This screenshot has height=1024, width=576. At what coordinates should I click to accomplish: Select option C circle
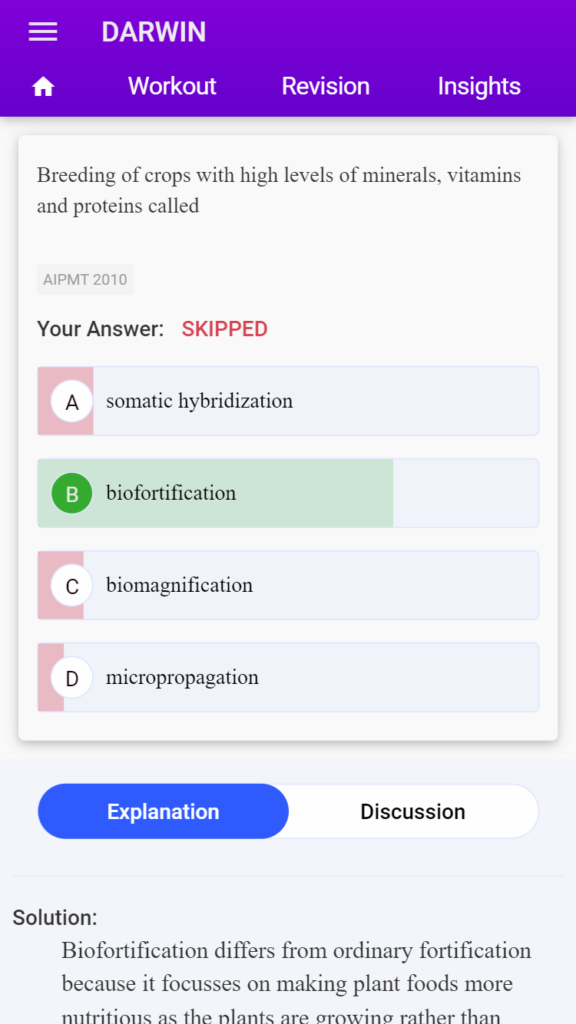pyautogui.click(x=72, y=586)
